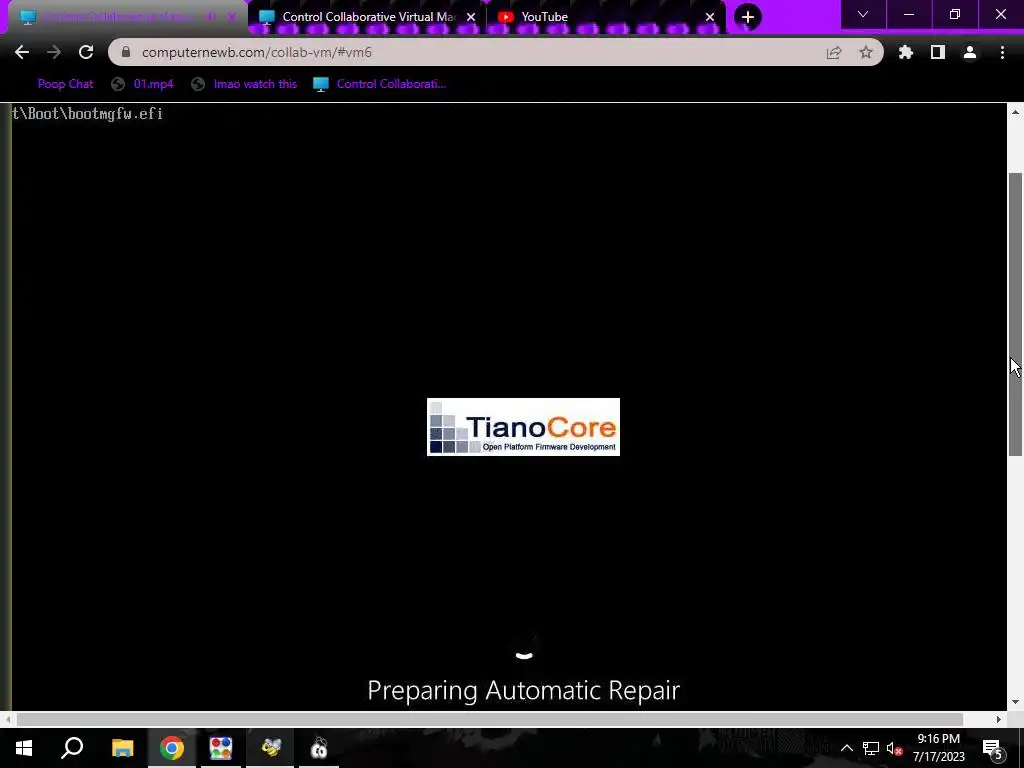Open Windows taskbar search

72,748
